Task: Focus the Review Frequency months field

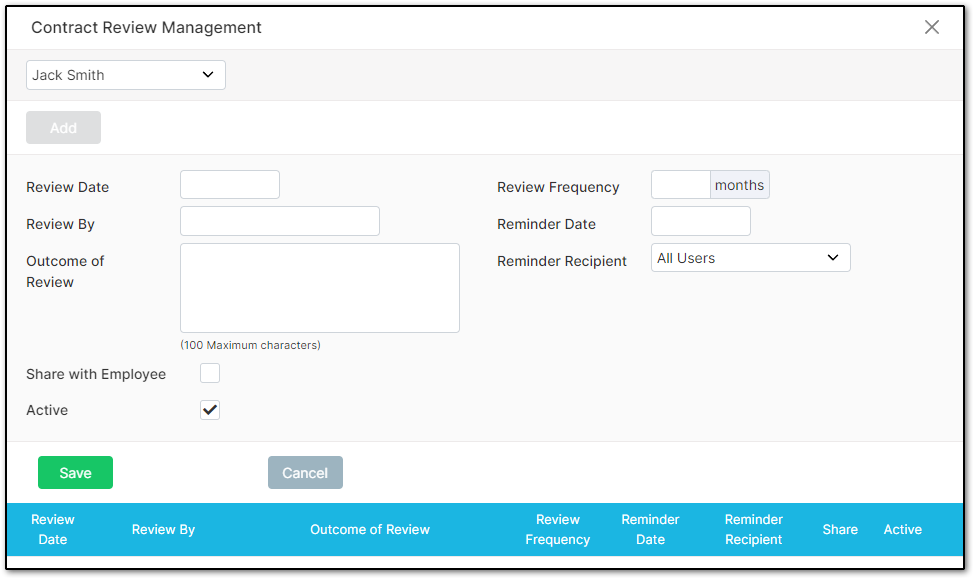Action: 681,185
